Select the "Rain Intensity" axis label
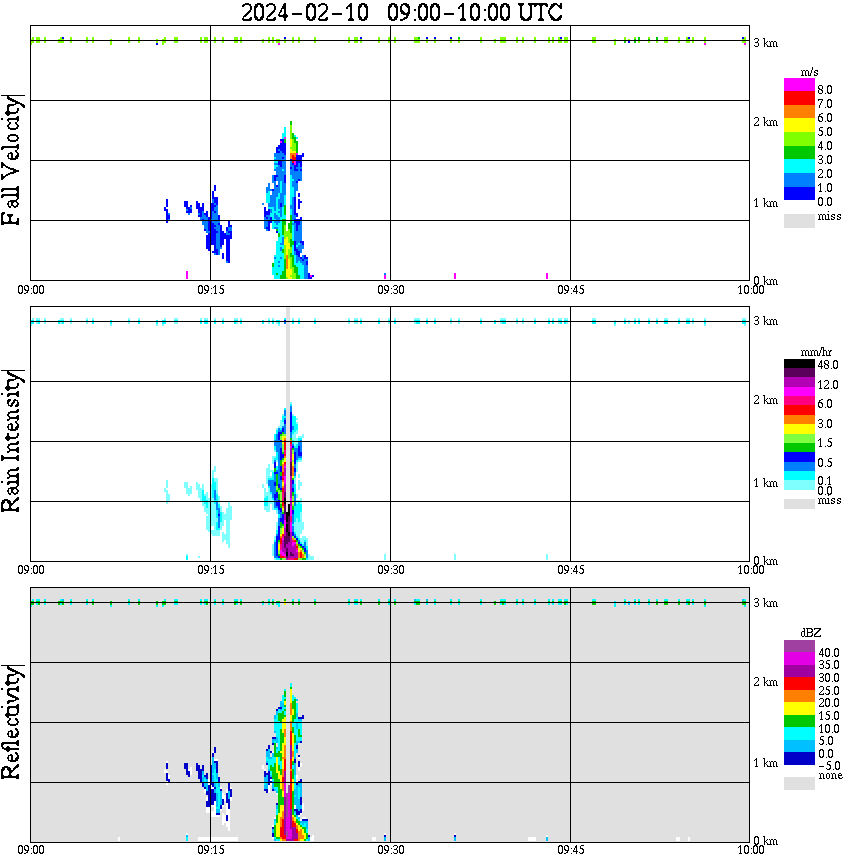The height and width of the screenshot is (868, 850). (12, 441)
